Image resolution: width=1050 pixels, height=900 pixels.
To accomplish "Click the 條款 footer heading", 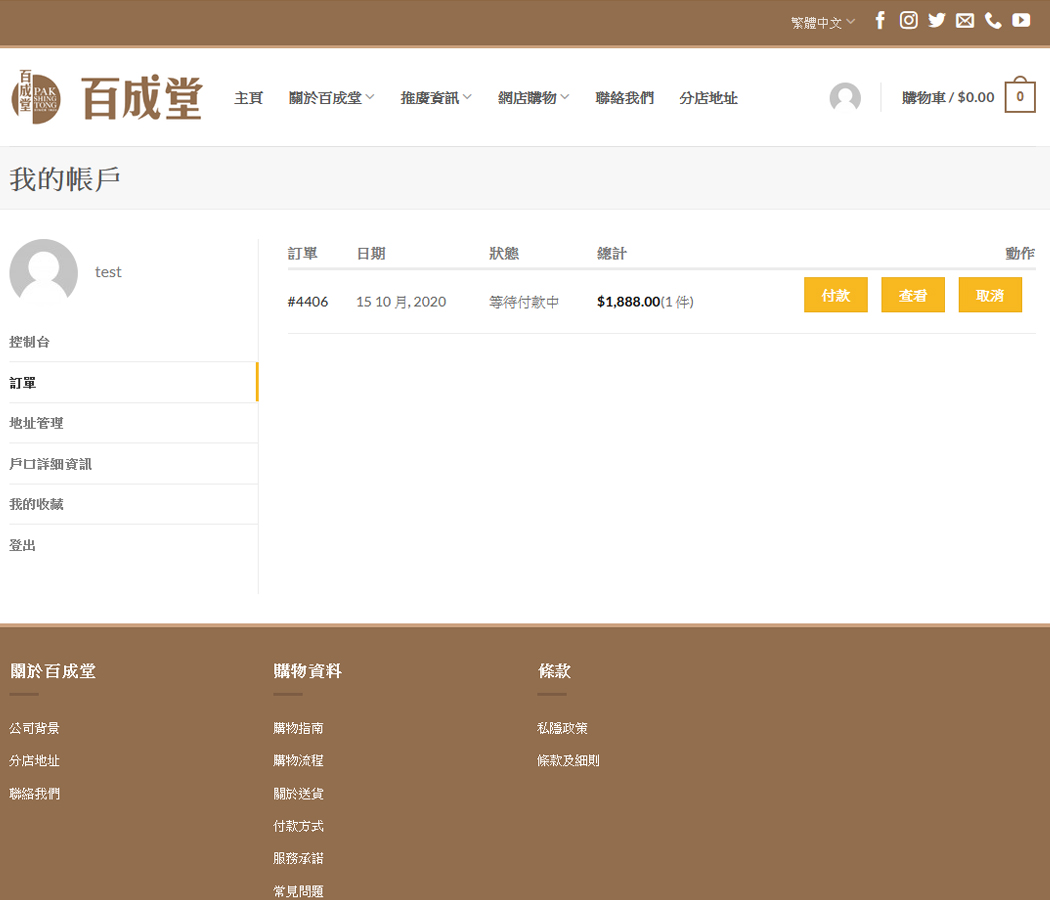I will 554,671.
